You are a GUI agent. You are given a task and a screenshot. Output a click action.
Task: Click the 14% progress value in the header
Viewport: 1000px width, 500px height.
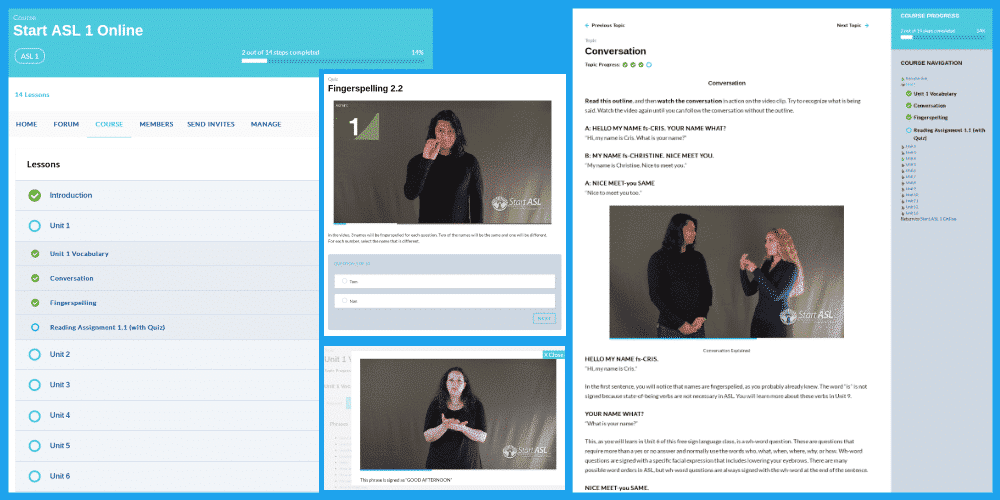click(x=418, y=52)
